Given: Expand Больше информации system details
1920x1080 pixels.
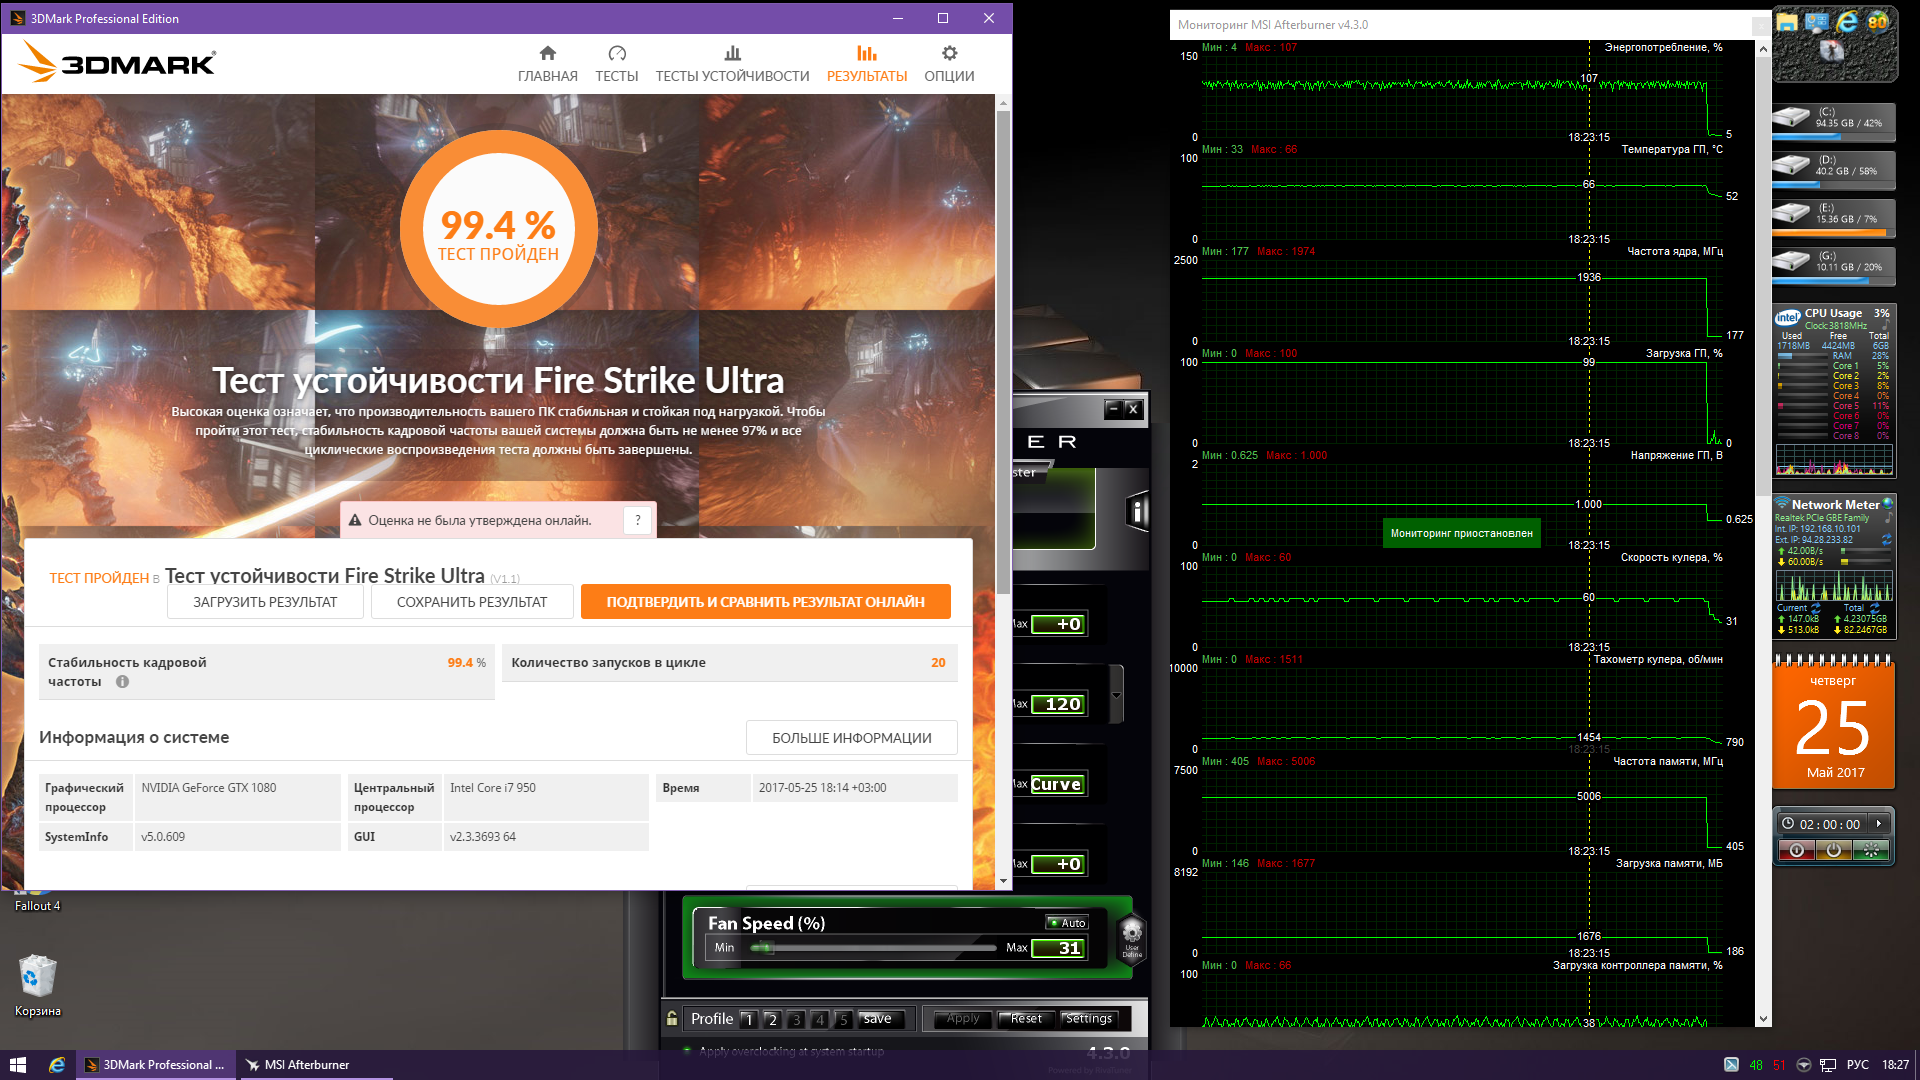Looking at the screenshot, I should [851, 738].
